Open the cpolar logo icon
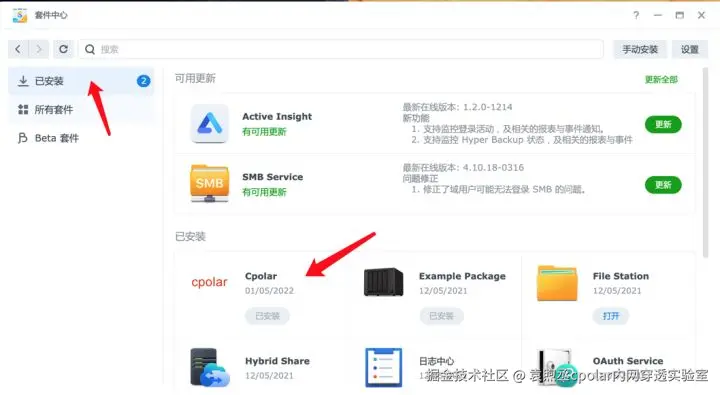This screenshot has height=395, width=720. 209,282
